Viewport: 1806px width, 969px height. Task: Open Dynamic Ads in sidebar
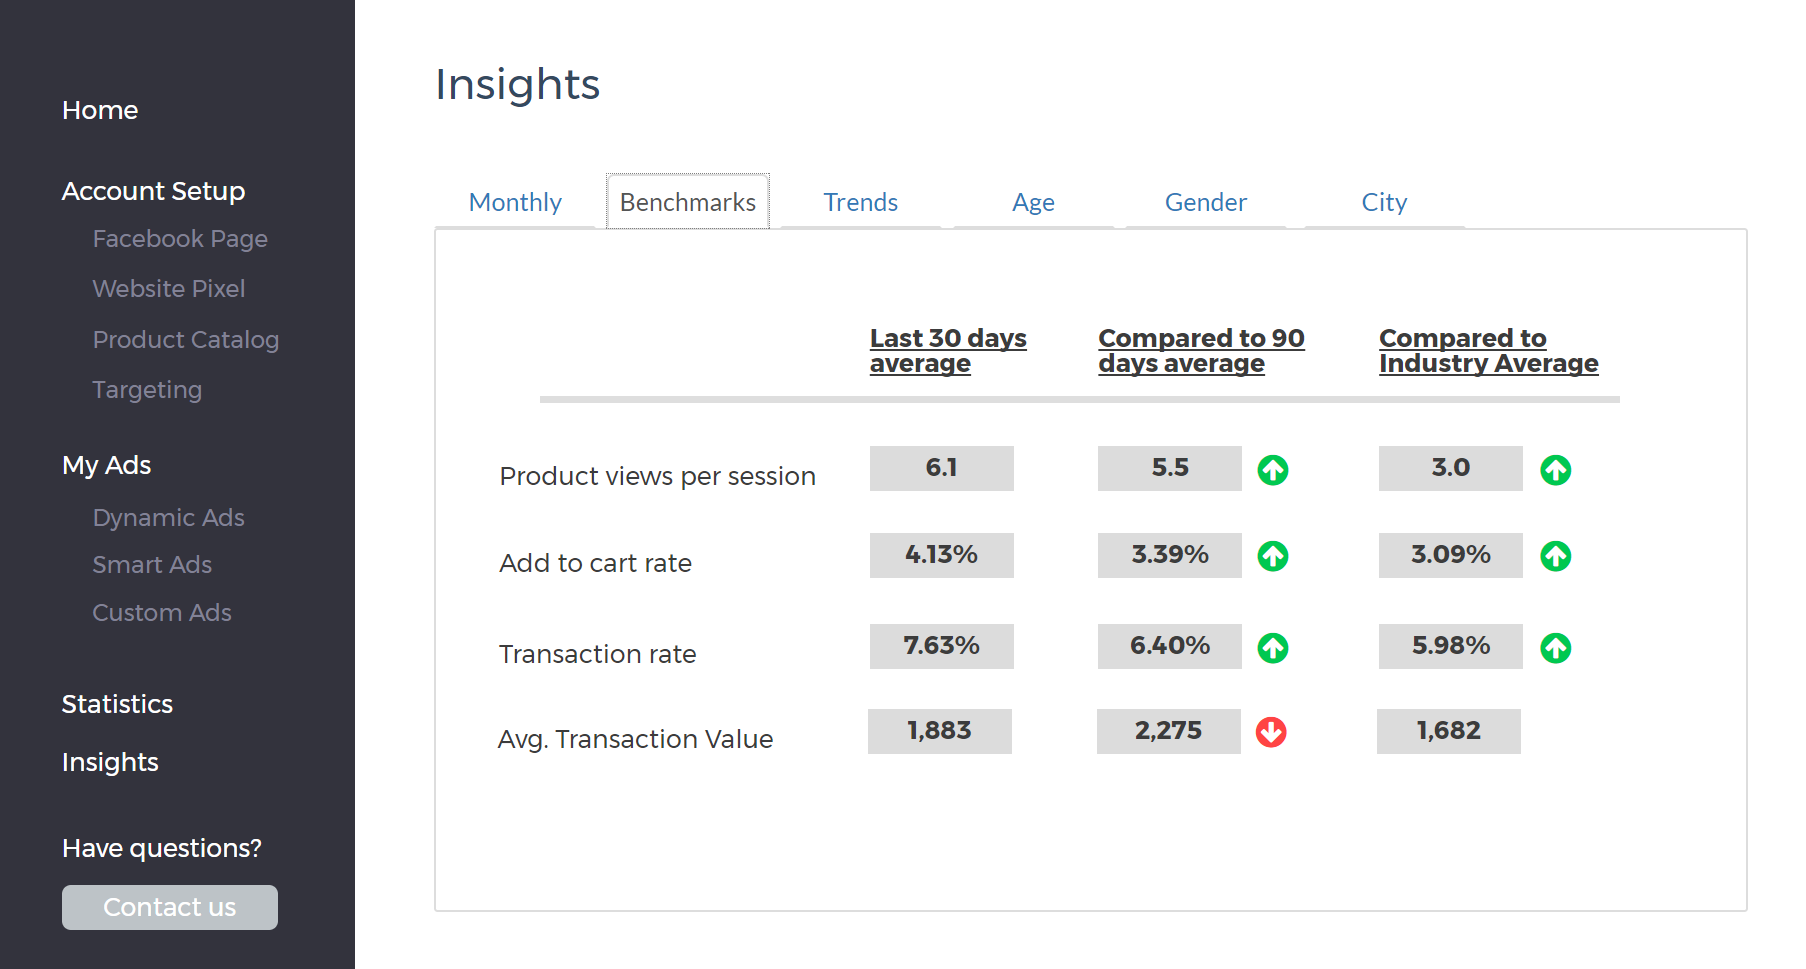coord(168,518)
